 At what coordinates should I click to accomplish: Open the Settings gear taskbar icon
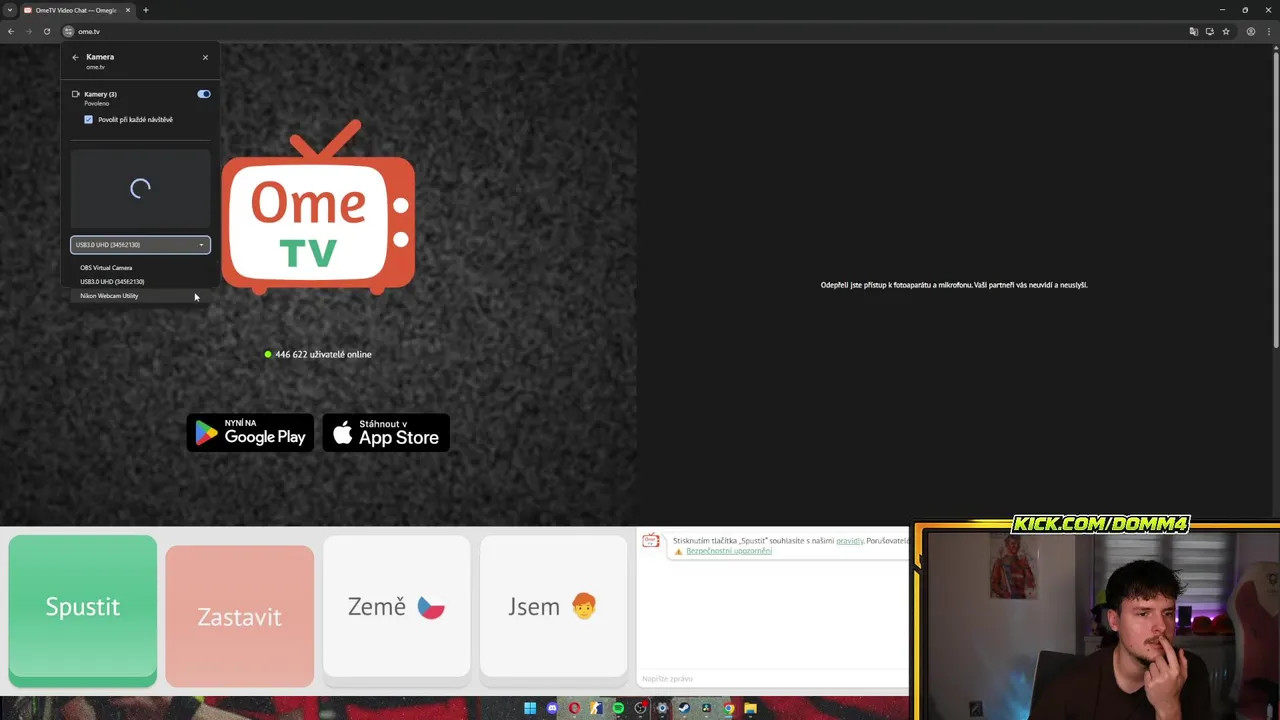[662, 708]
